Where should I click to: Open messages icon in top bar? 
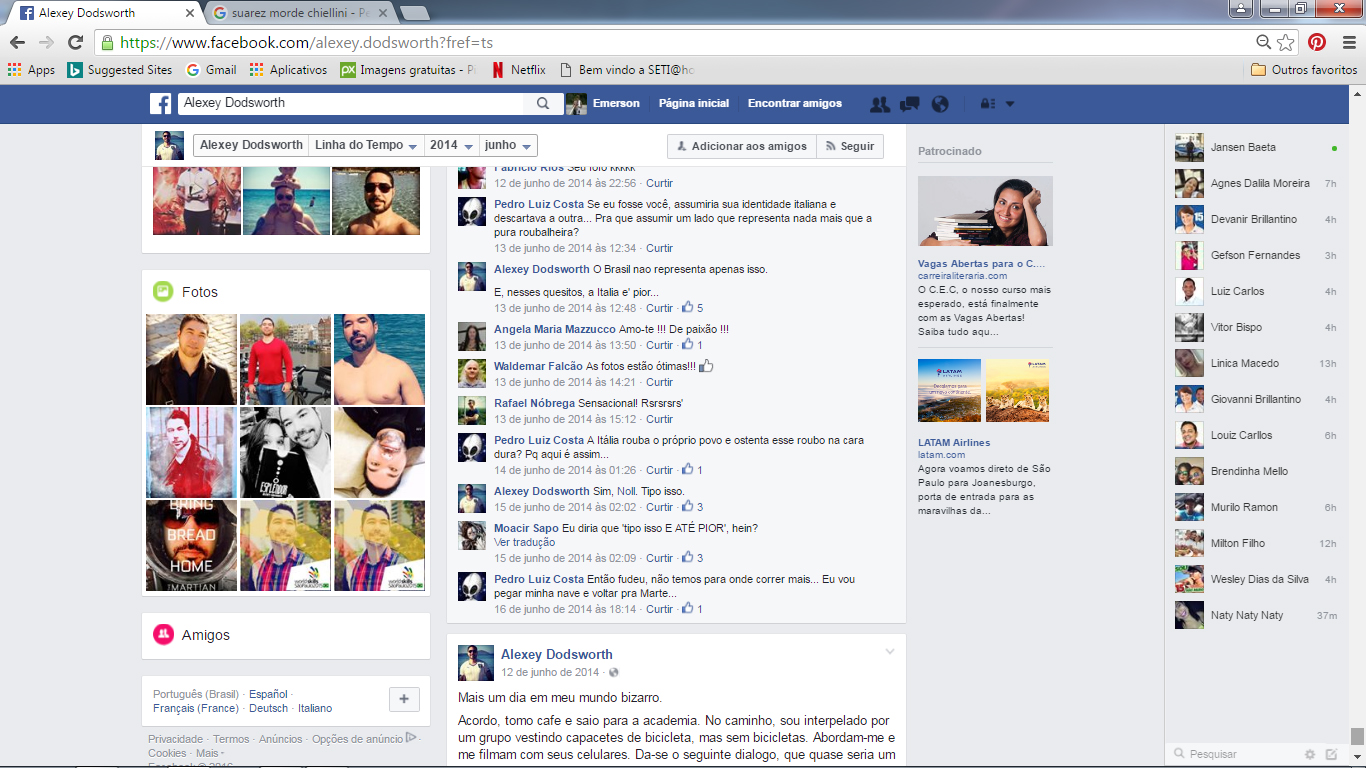[x=910, y=103]
